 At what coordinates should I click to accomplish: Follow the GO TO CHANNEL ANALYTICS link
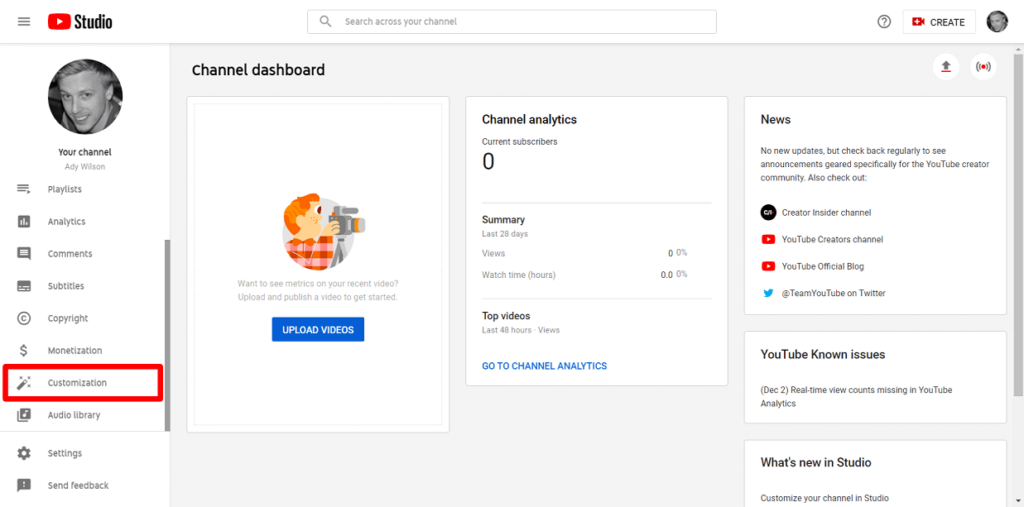click(x=544, y=366)
